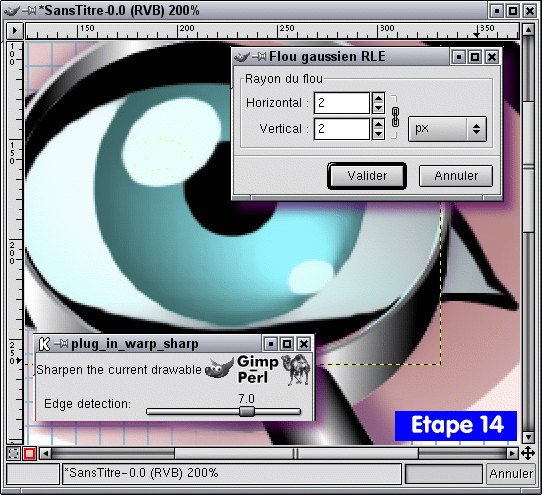
Task: Increase the Horizontal blur radius by one step
Action: [378, 98]
